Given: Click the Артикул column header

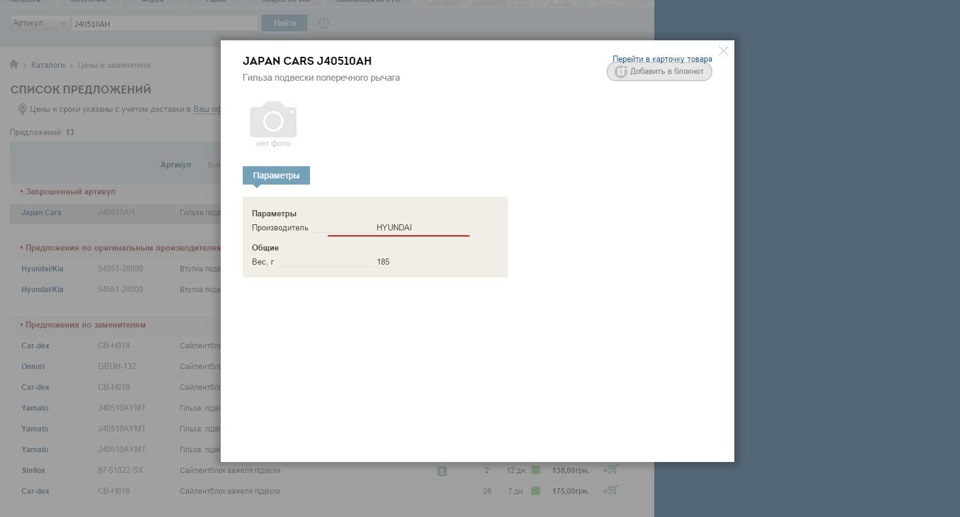Looking at the screenshot, I should click(x=176, y=165).
